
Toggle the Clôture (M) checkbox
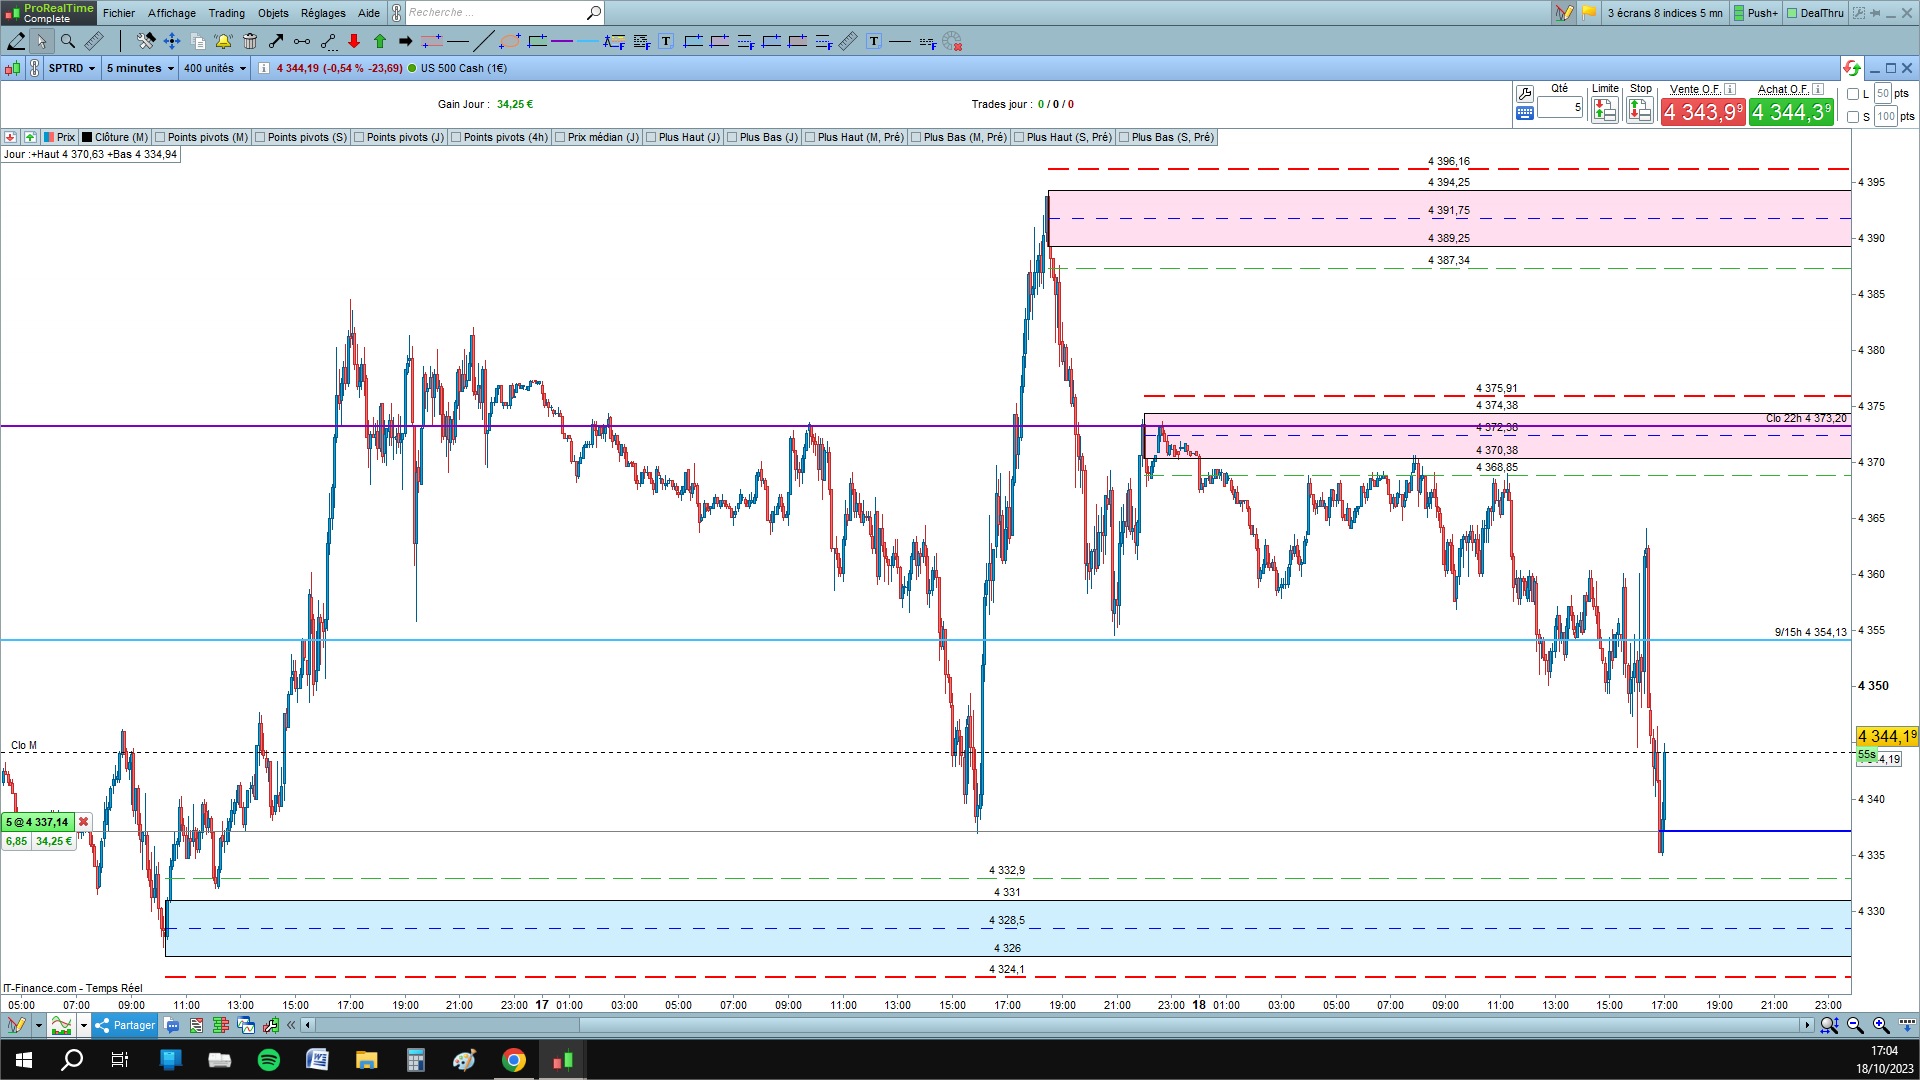87,137
